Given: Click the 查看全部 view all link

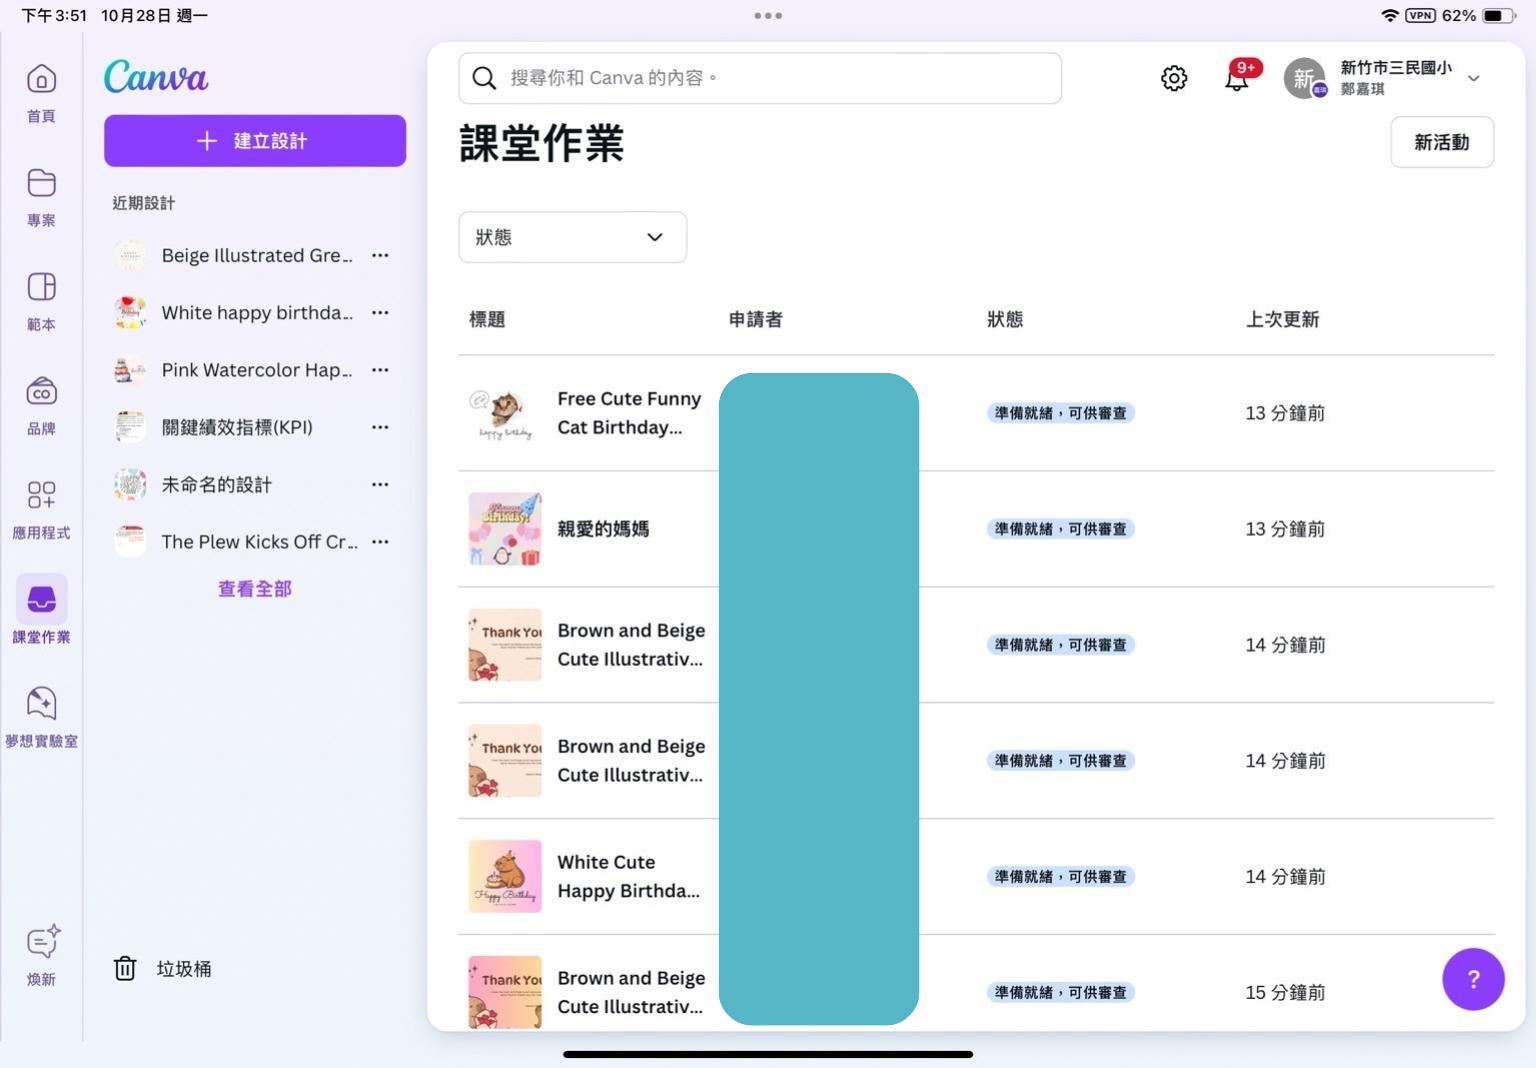Looking at the screenshot, I should [x=255, y=589].
